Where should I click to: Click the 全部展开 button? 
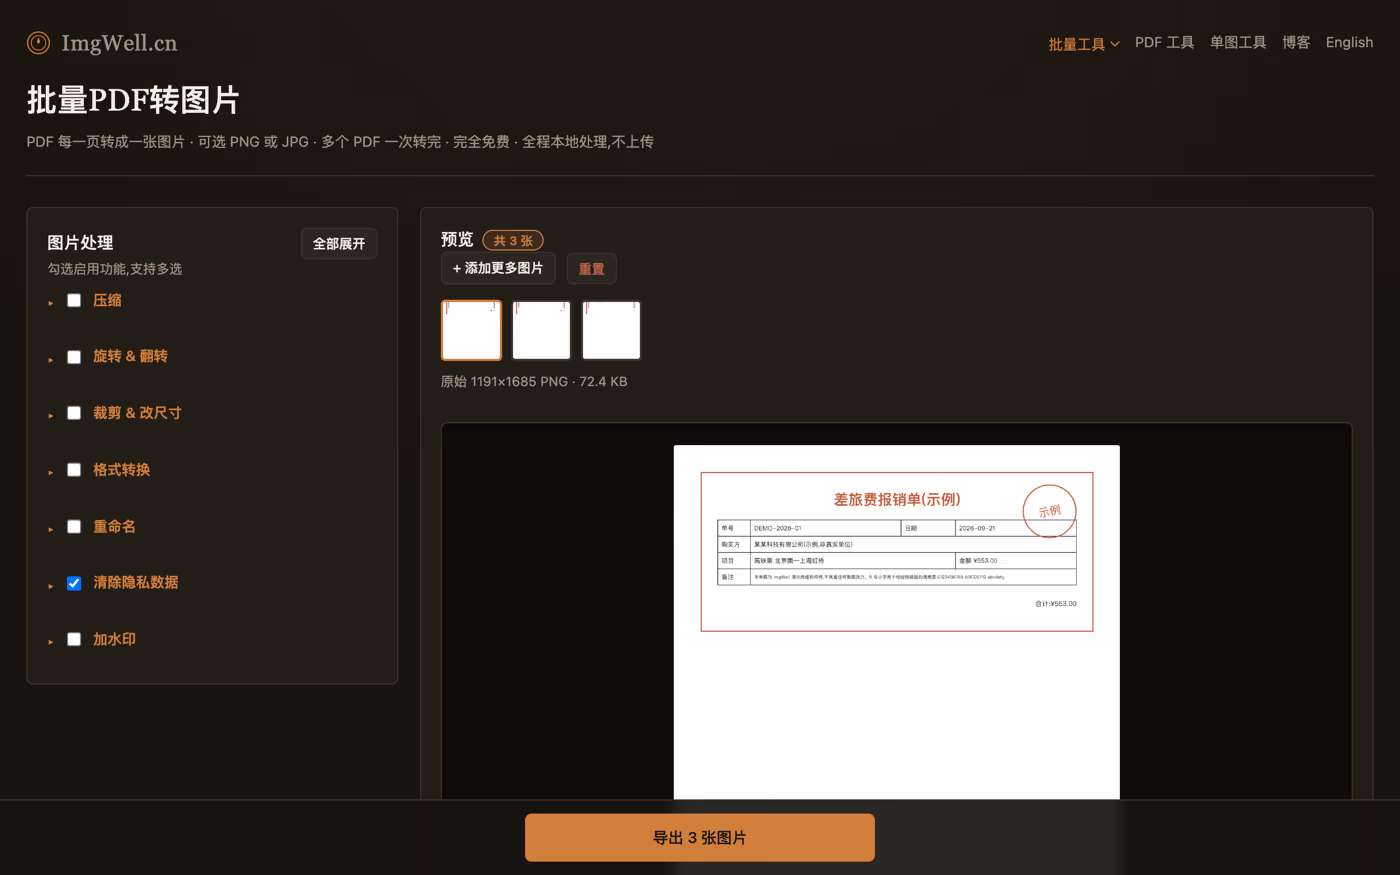339,244
